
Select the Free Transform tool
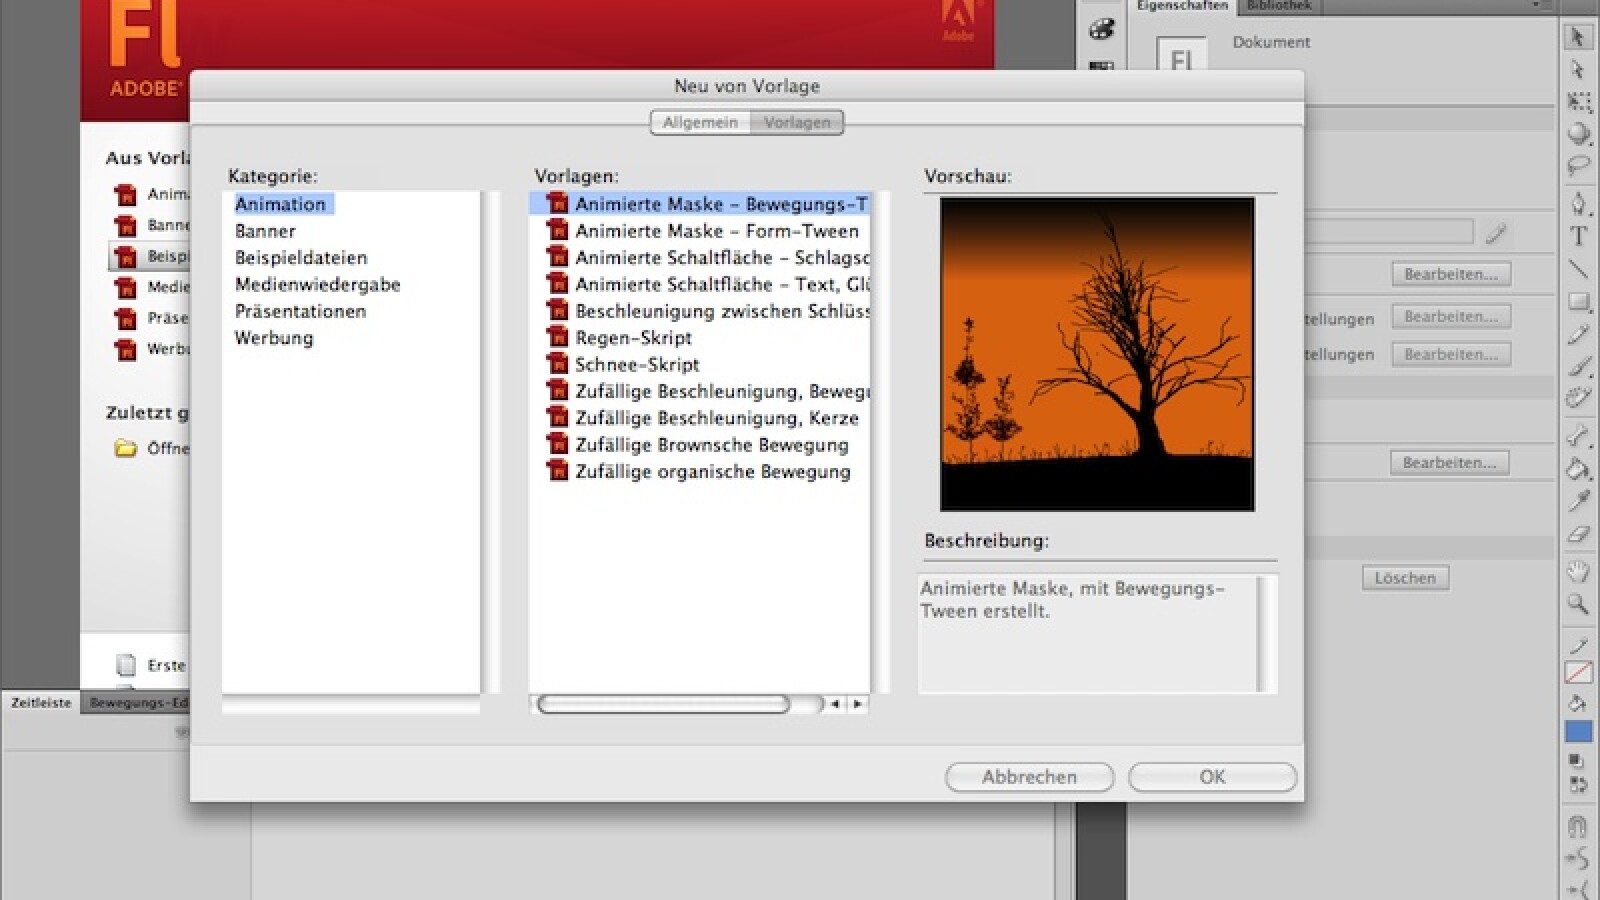click(x=1578, y=102)
